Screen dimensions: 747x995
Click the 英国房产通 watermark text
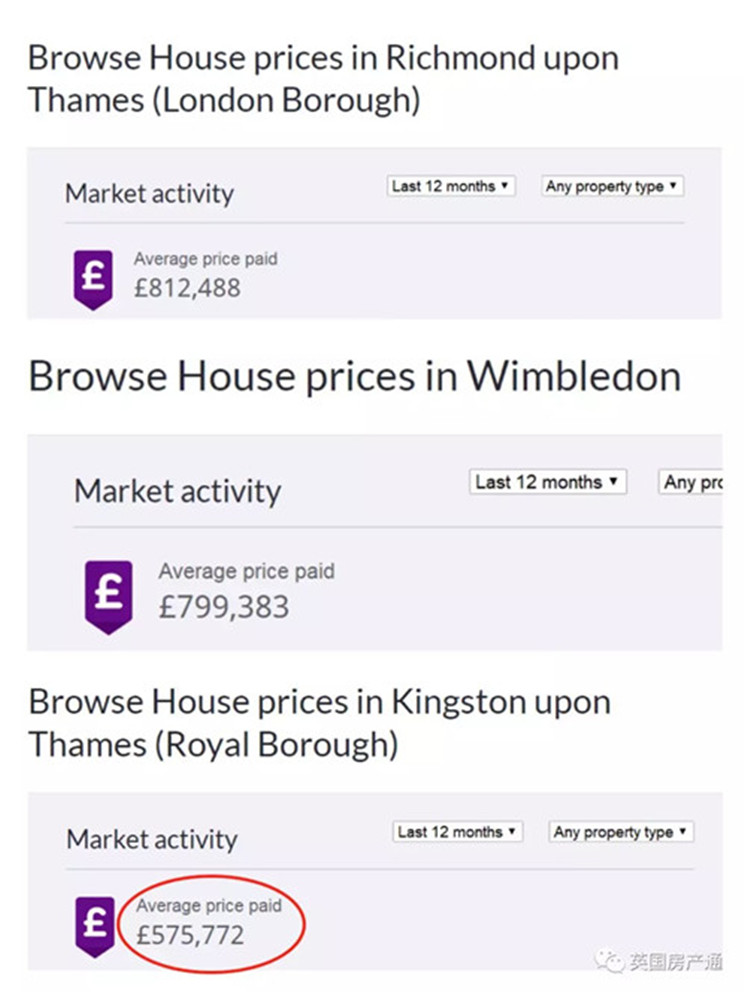(x=675, y=962)
